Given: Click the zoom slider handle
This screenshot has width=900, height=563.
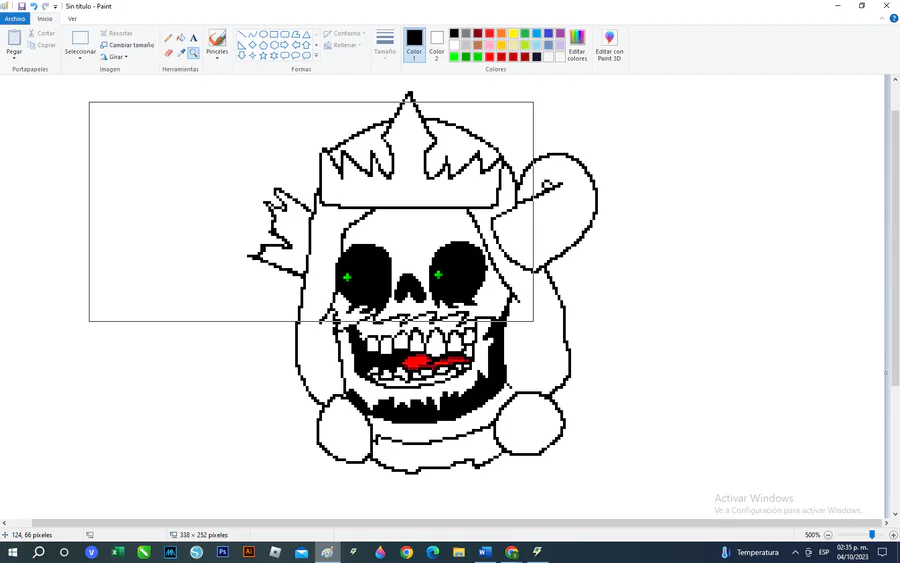Looking at the screenshot, I should 872,535.
